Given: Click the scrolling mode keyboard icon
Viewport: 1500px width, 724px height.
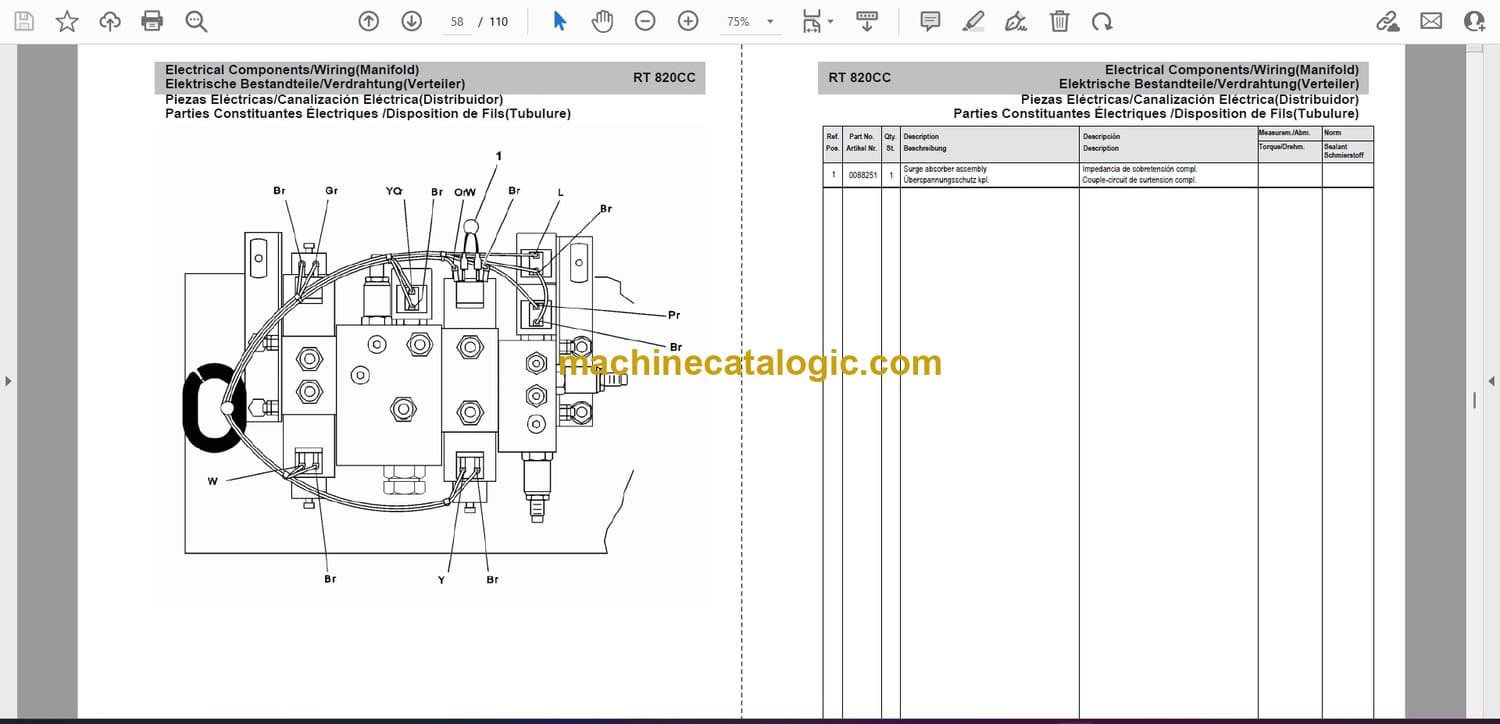Looking at the screenshot, I should [x=867, y=21].
